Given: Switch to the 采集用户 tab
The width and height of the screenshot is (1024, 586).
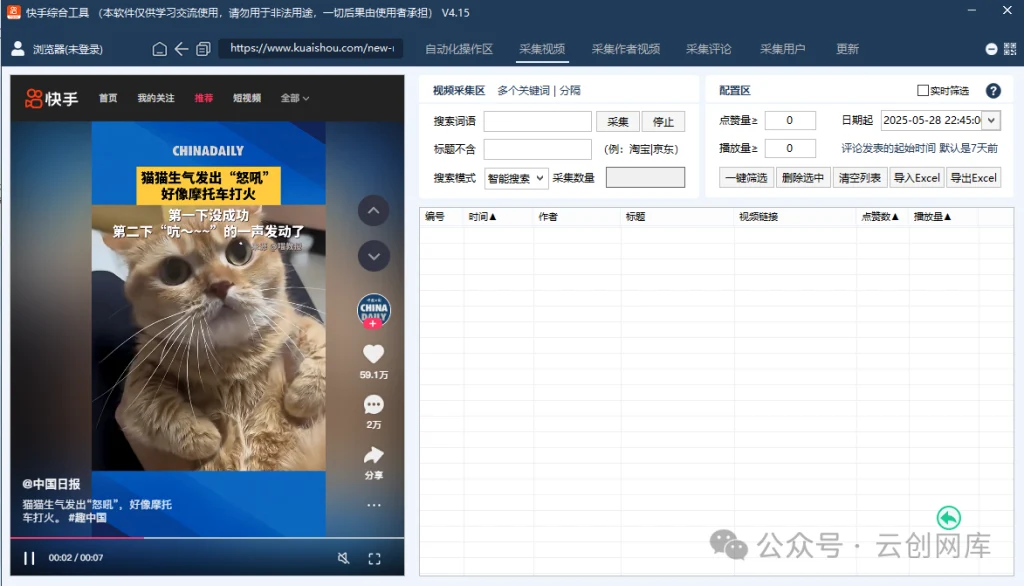Looking at the screenshot, I should pos(782,49).
